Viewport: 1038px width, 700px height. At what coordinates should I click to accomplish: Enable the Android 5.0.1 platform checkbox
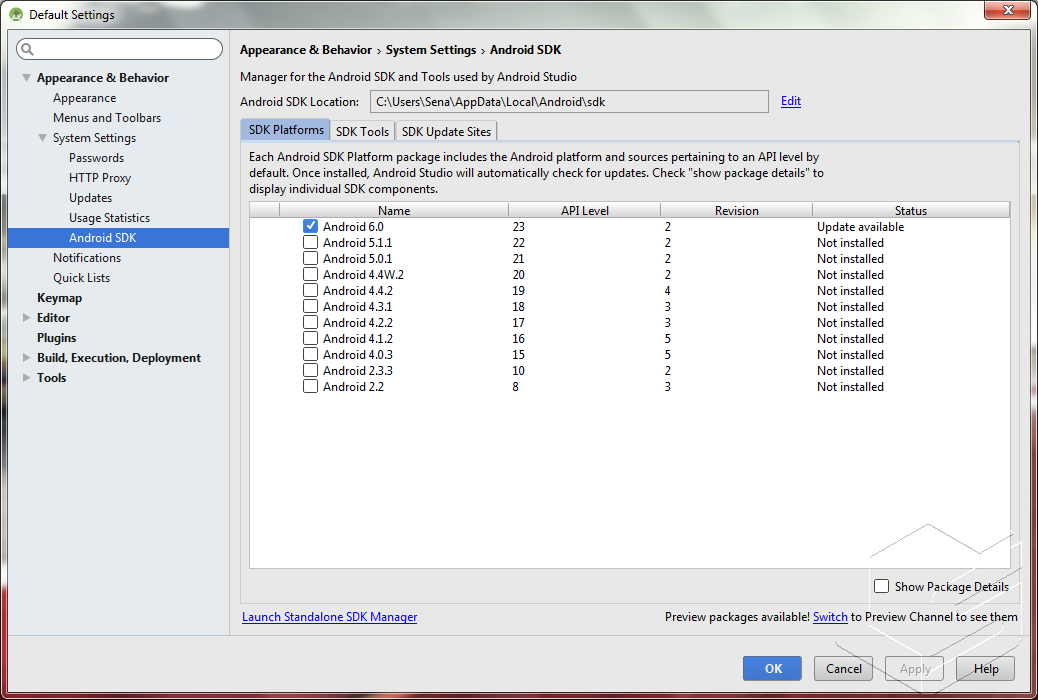coord(310,258)
